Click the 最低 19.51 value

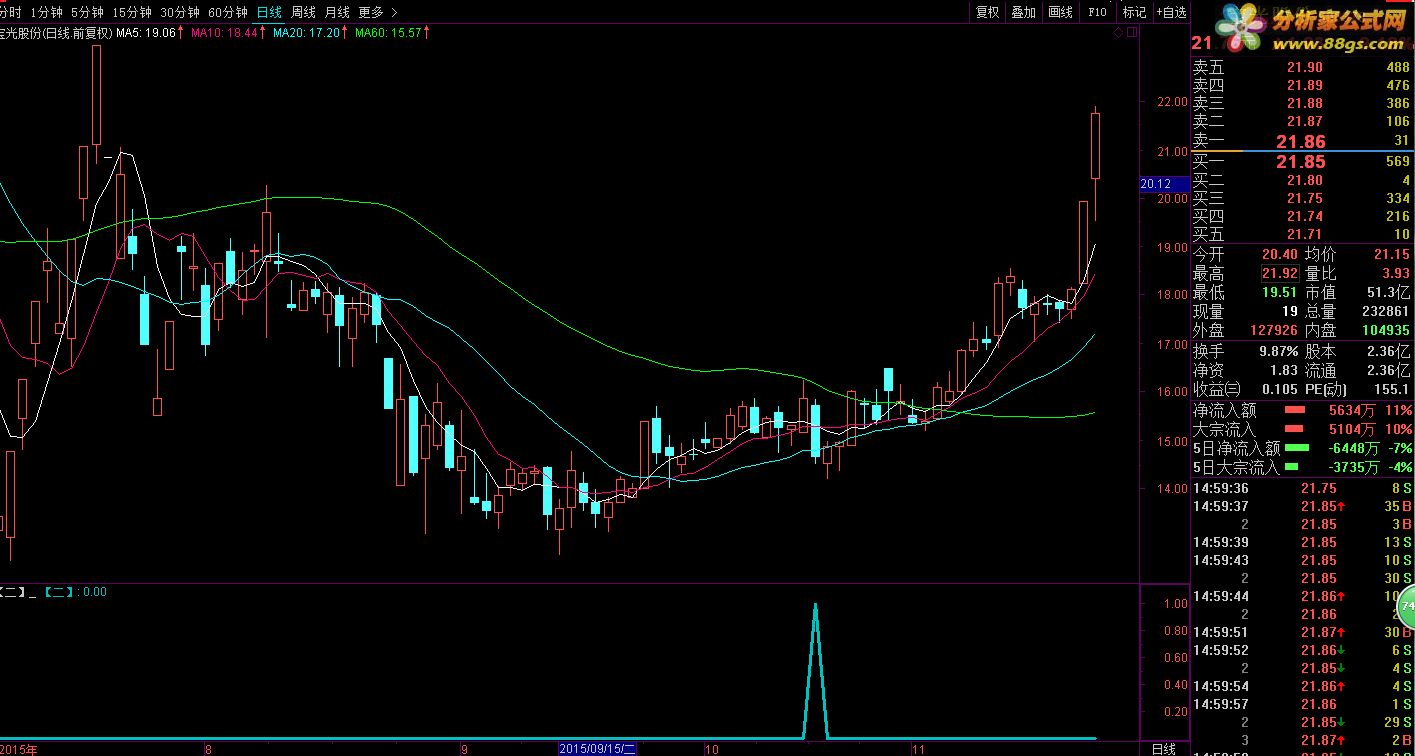(1279, 292)
